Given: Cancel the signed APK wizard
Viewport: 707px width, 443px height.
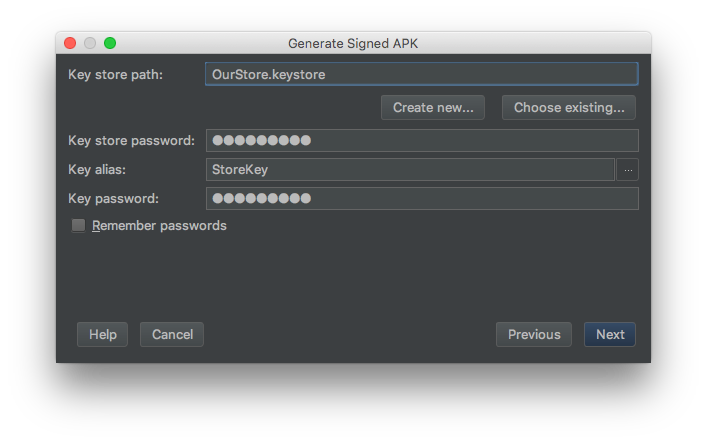Looking at the screenshot, I should click(172, 335).
